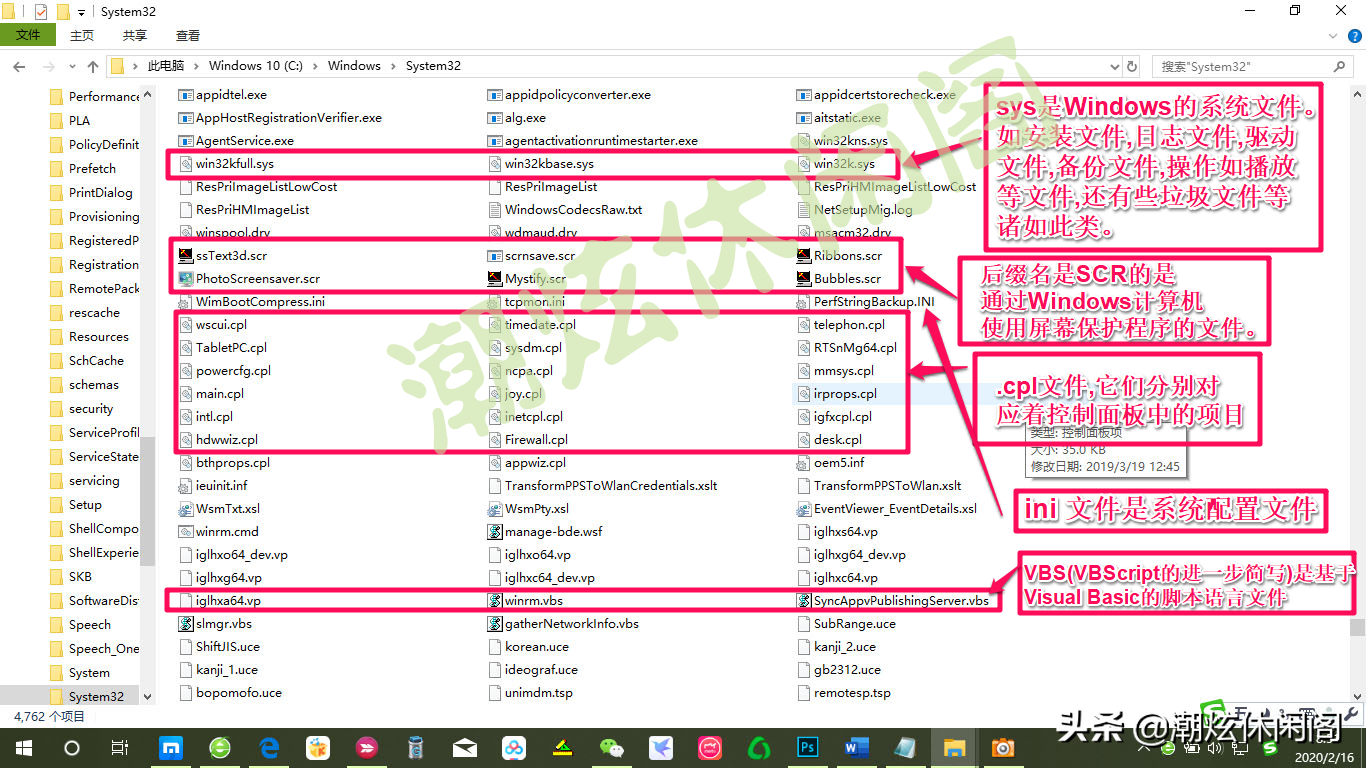The width and height of the screenshot is (1366, 768).
Task: Switch to the 共享 ribbon tab
Action: tap(135, 35)
